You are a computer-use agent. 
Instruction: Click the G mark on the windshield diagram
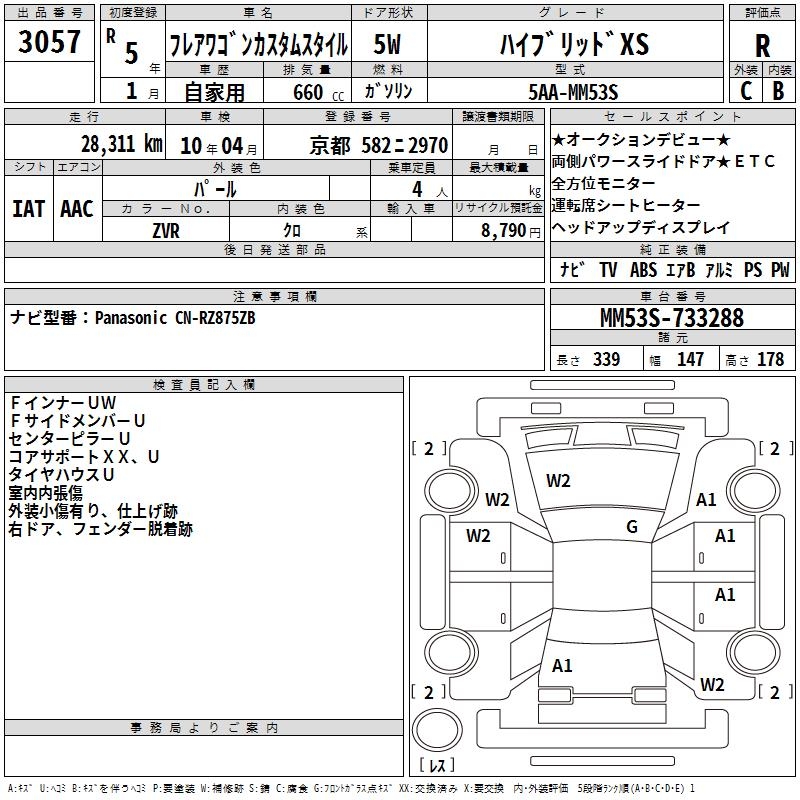[x=631, y=527]
